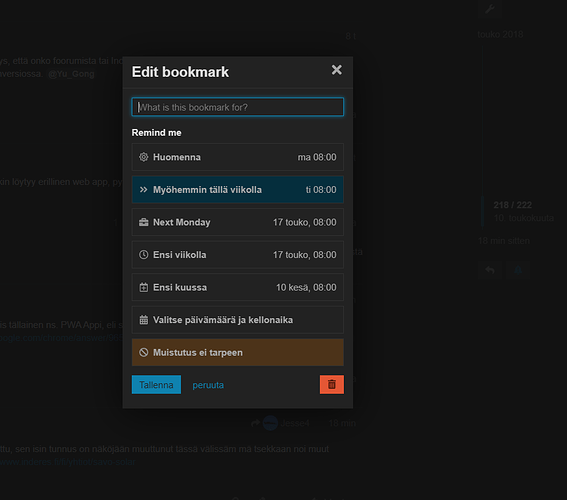This screenshot has height=500, width=567.
Task: Delete bookmark with red trash icon
Action: tap(332, 385)
